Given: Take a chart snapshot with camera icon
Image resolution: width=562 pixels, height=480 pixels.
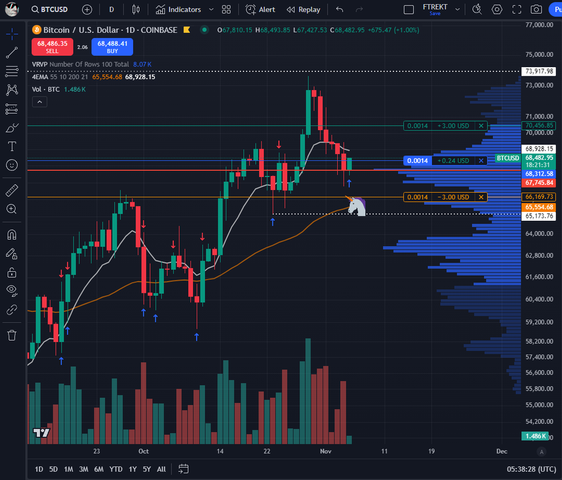Looking at the screenshot, I should click(536, 9).
